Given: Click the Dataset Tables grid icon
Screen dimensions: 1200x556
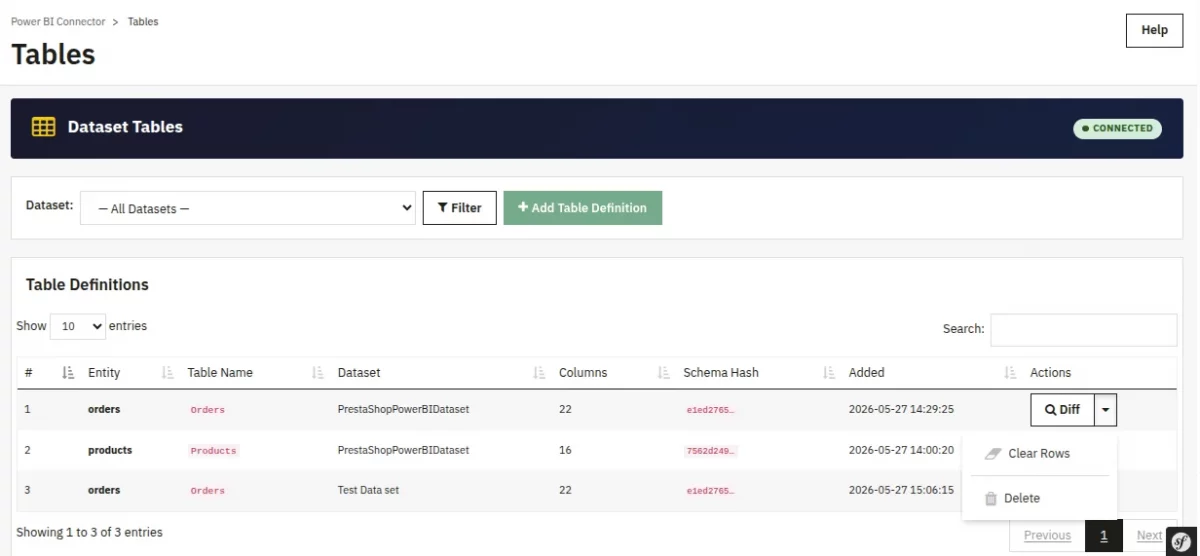Looking at the screenshot, I should [x=43, y=128].
